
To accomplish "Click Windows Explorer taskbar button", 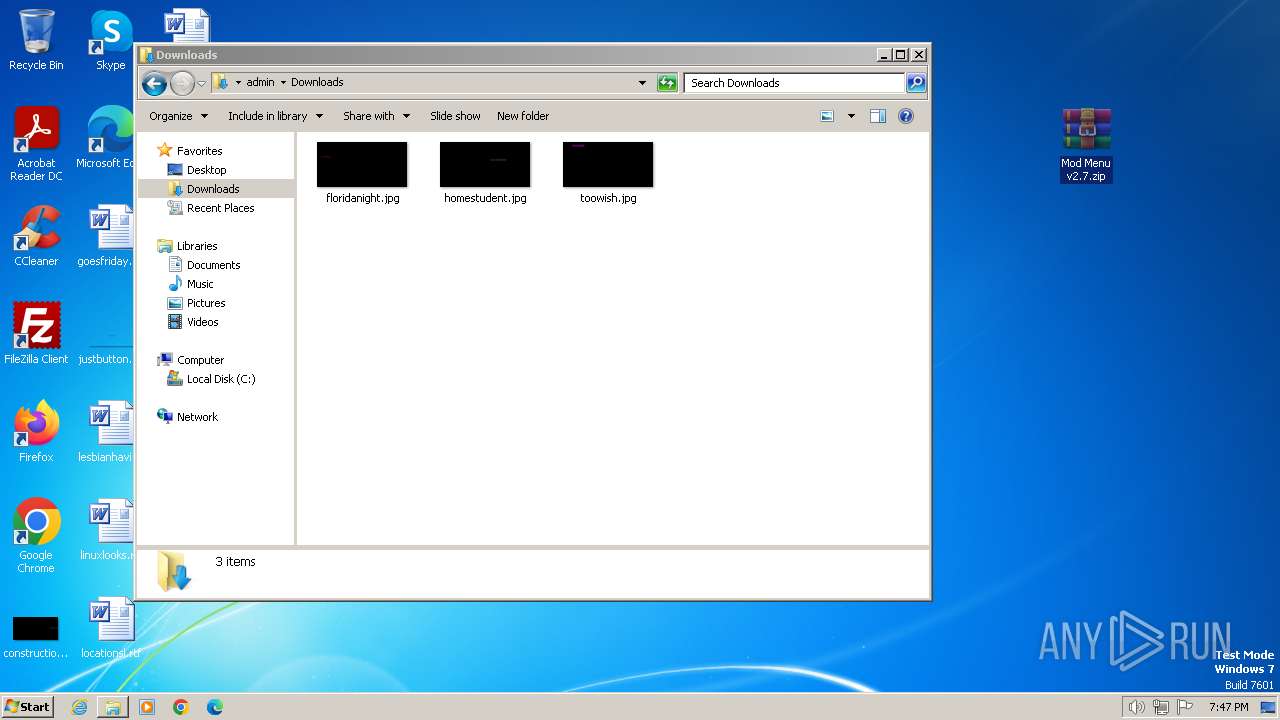I will tap(113, 707).
